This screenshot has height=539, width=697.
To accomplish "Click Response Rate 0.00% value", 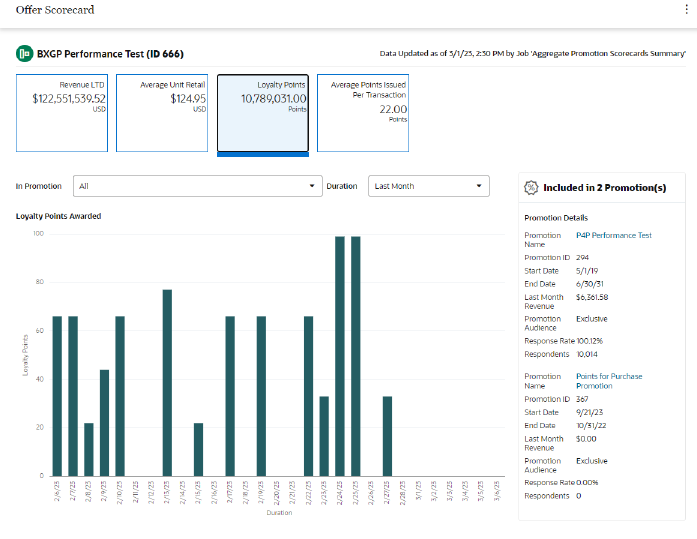I will pyautogui.click(x=587, y=483).
